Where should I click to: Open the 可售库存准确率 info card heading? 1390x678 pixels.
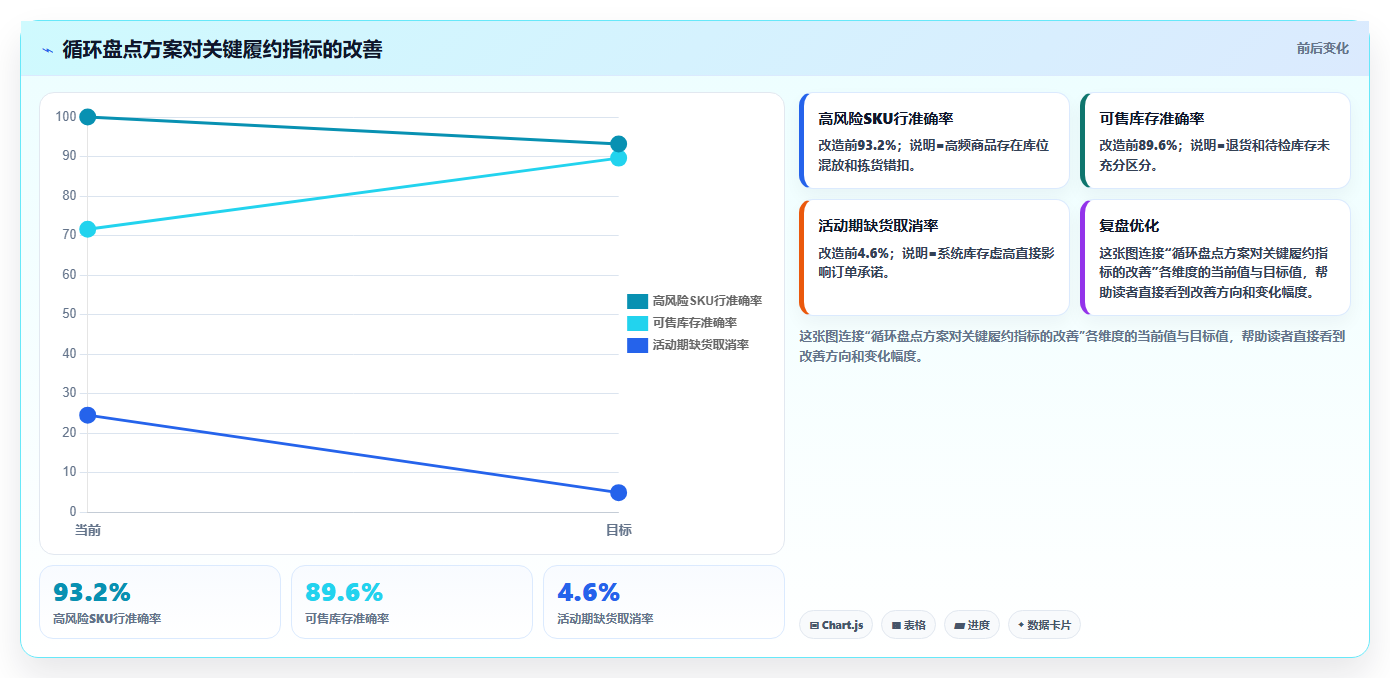(x=1151, y=119)
